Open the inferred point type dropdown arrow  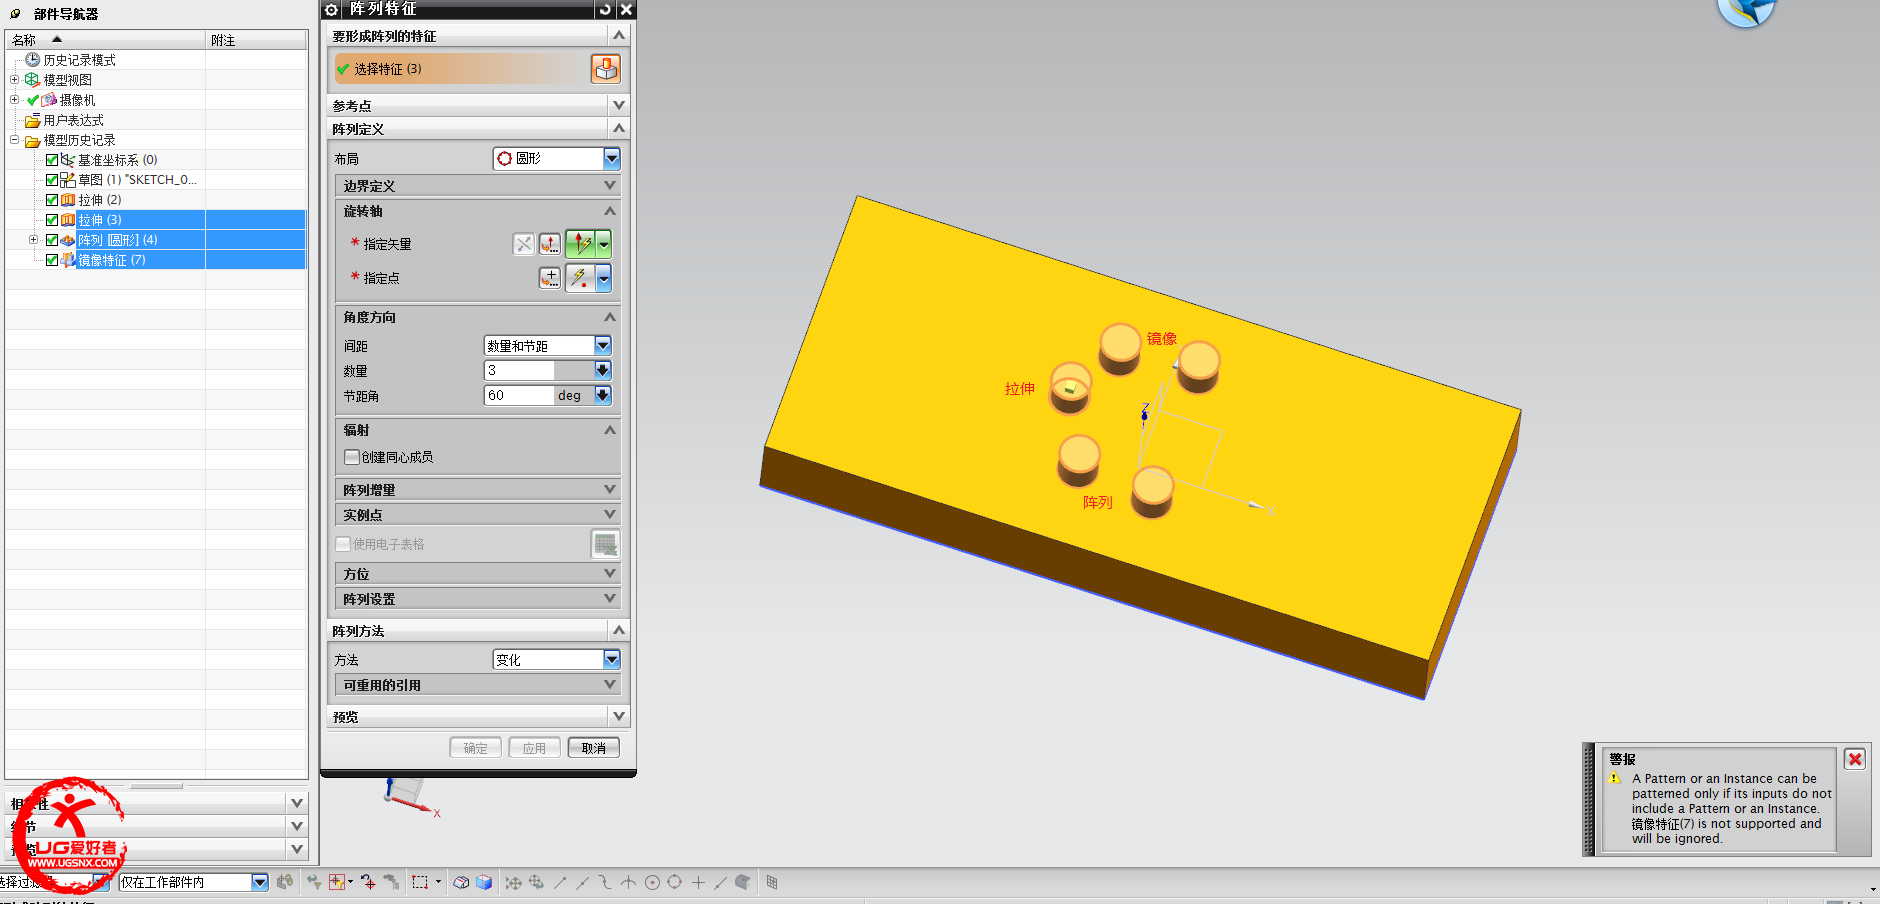(604, 278)
